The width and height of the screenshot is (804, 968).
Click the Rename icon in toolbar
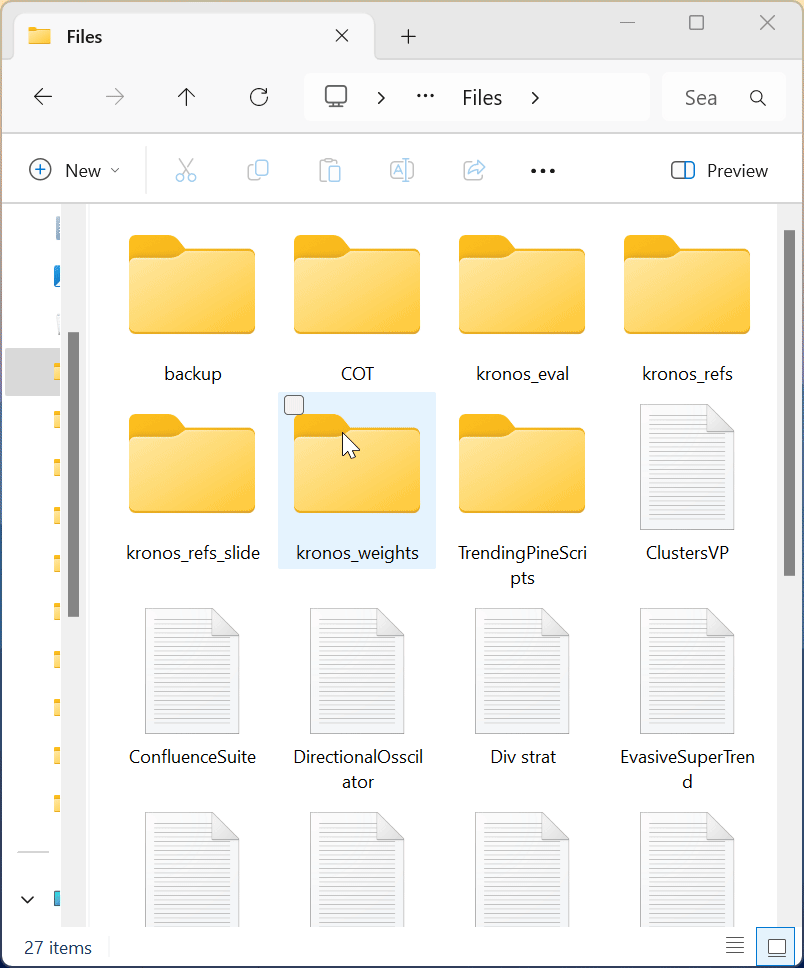coord(402,170)
